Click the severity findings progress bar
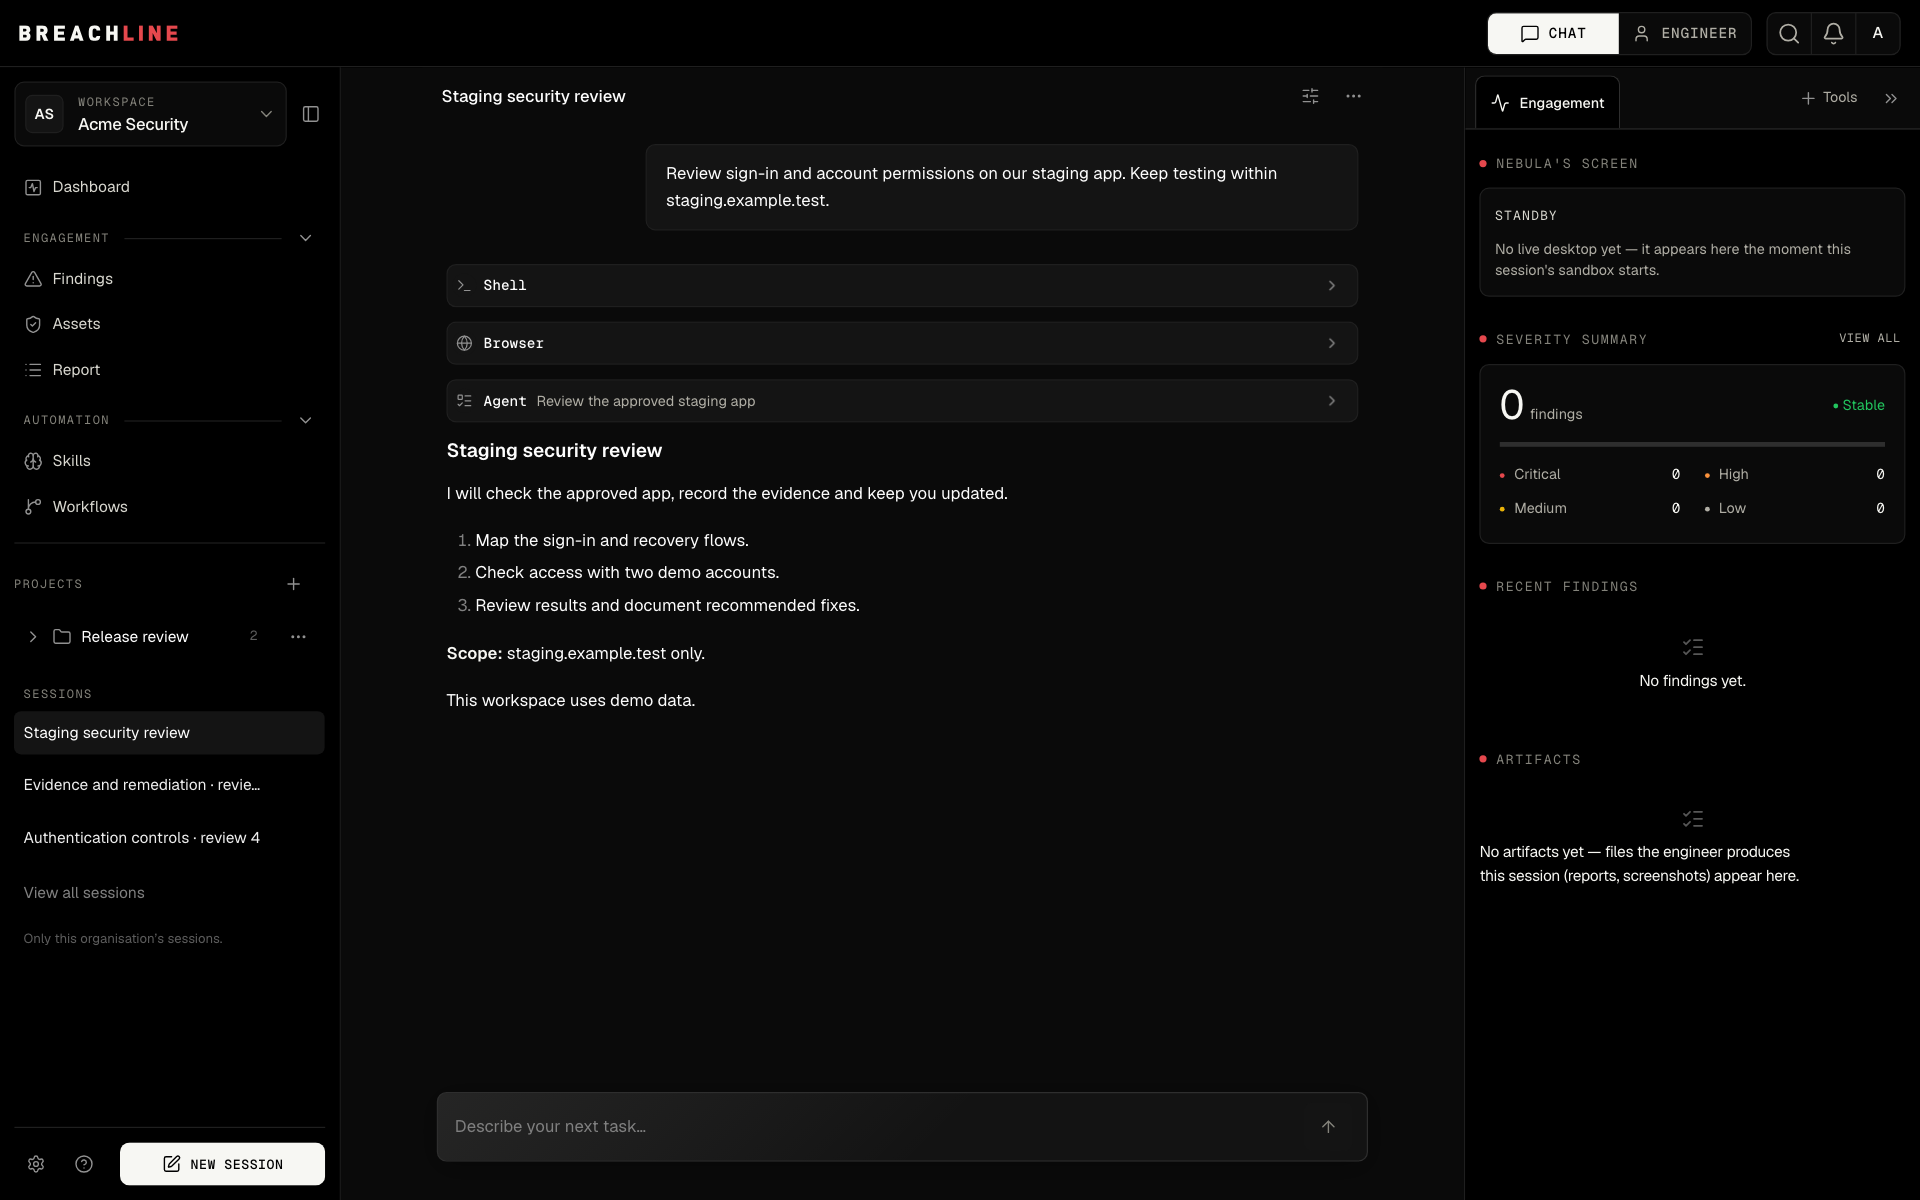1920x1200 pixels. [1692, 444]
